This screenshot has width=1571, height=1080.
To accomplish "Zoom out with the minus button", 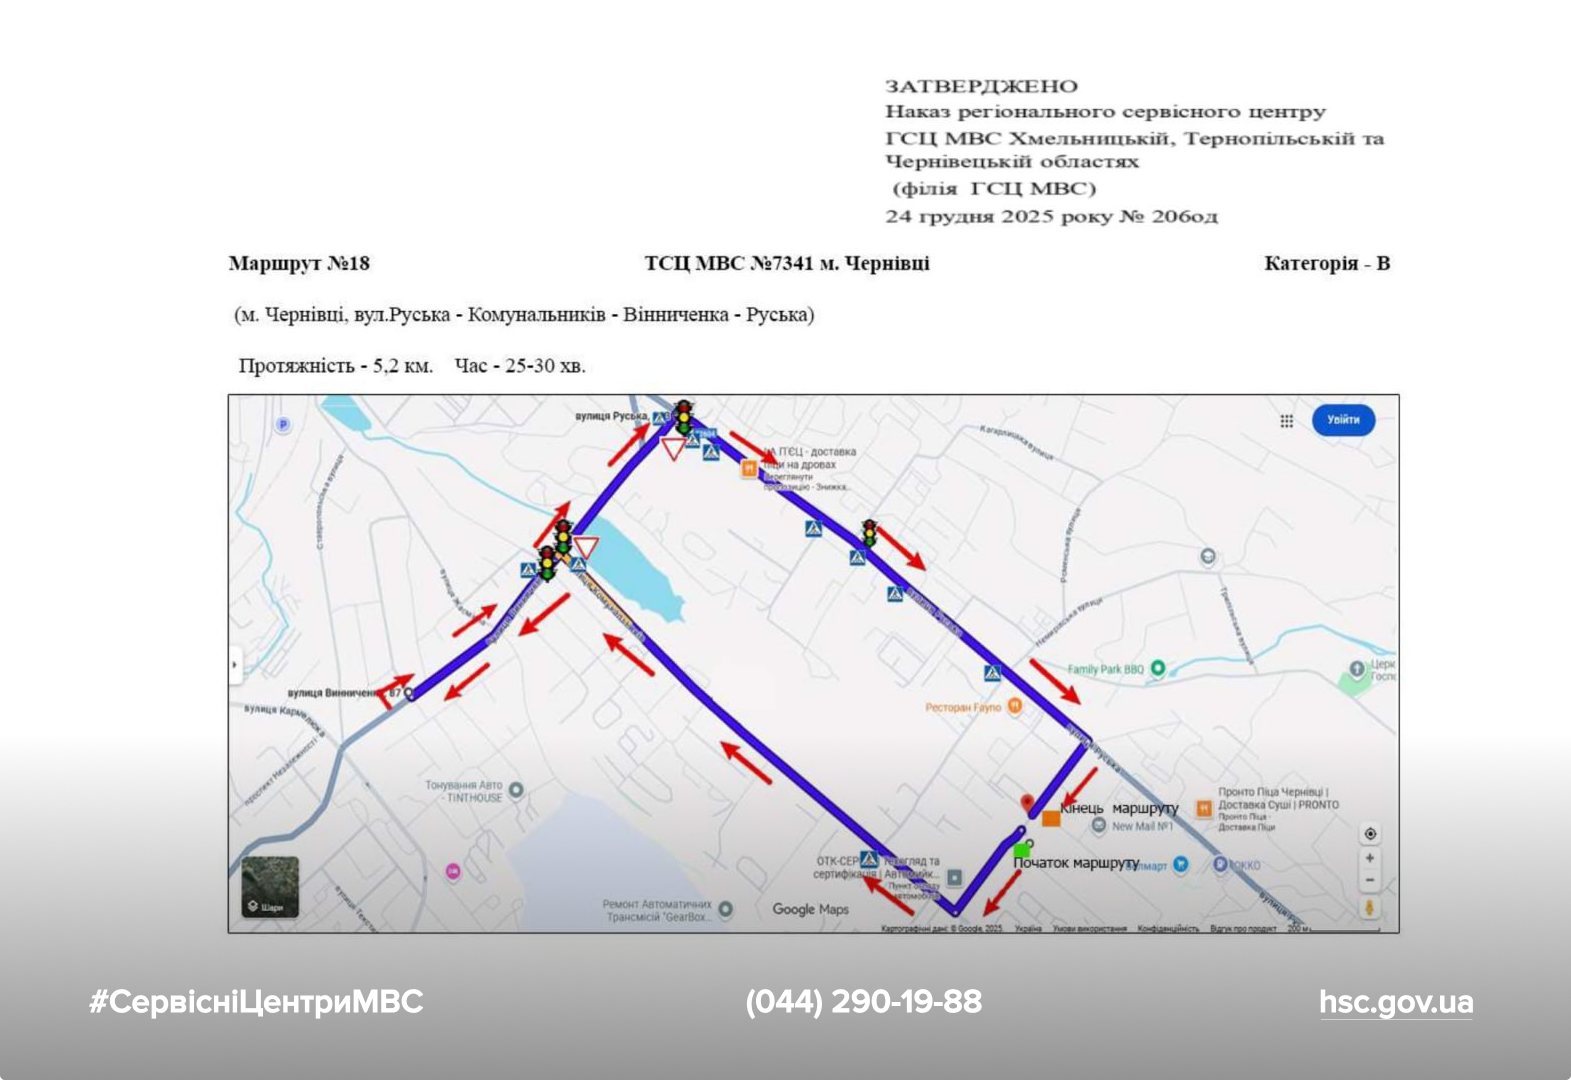I will coord(1370,880).
